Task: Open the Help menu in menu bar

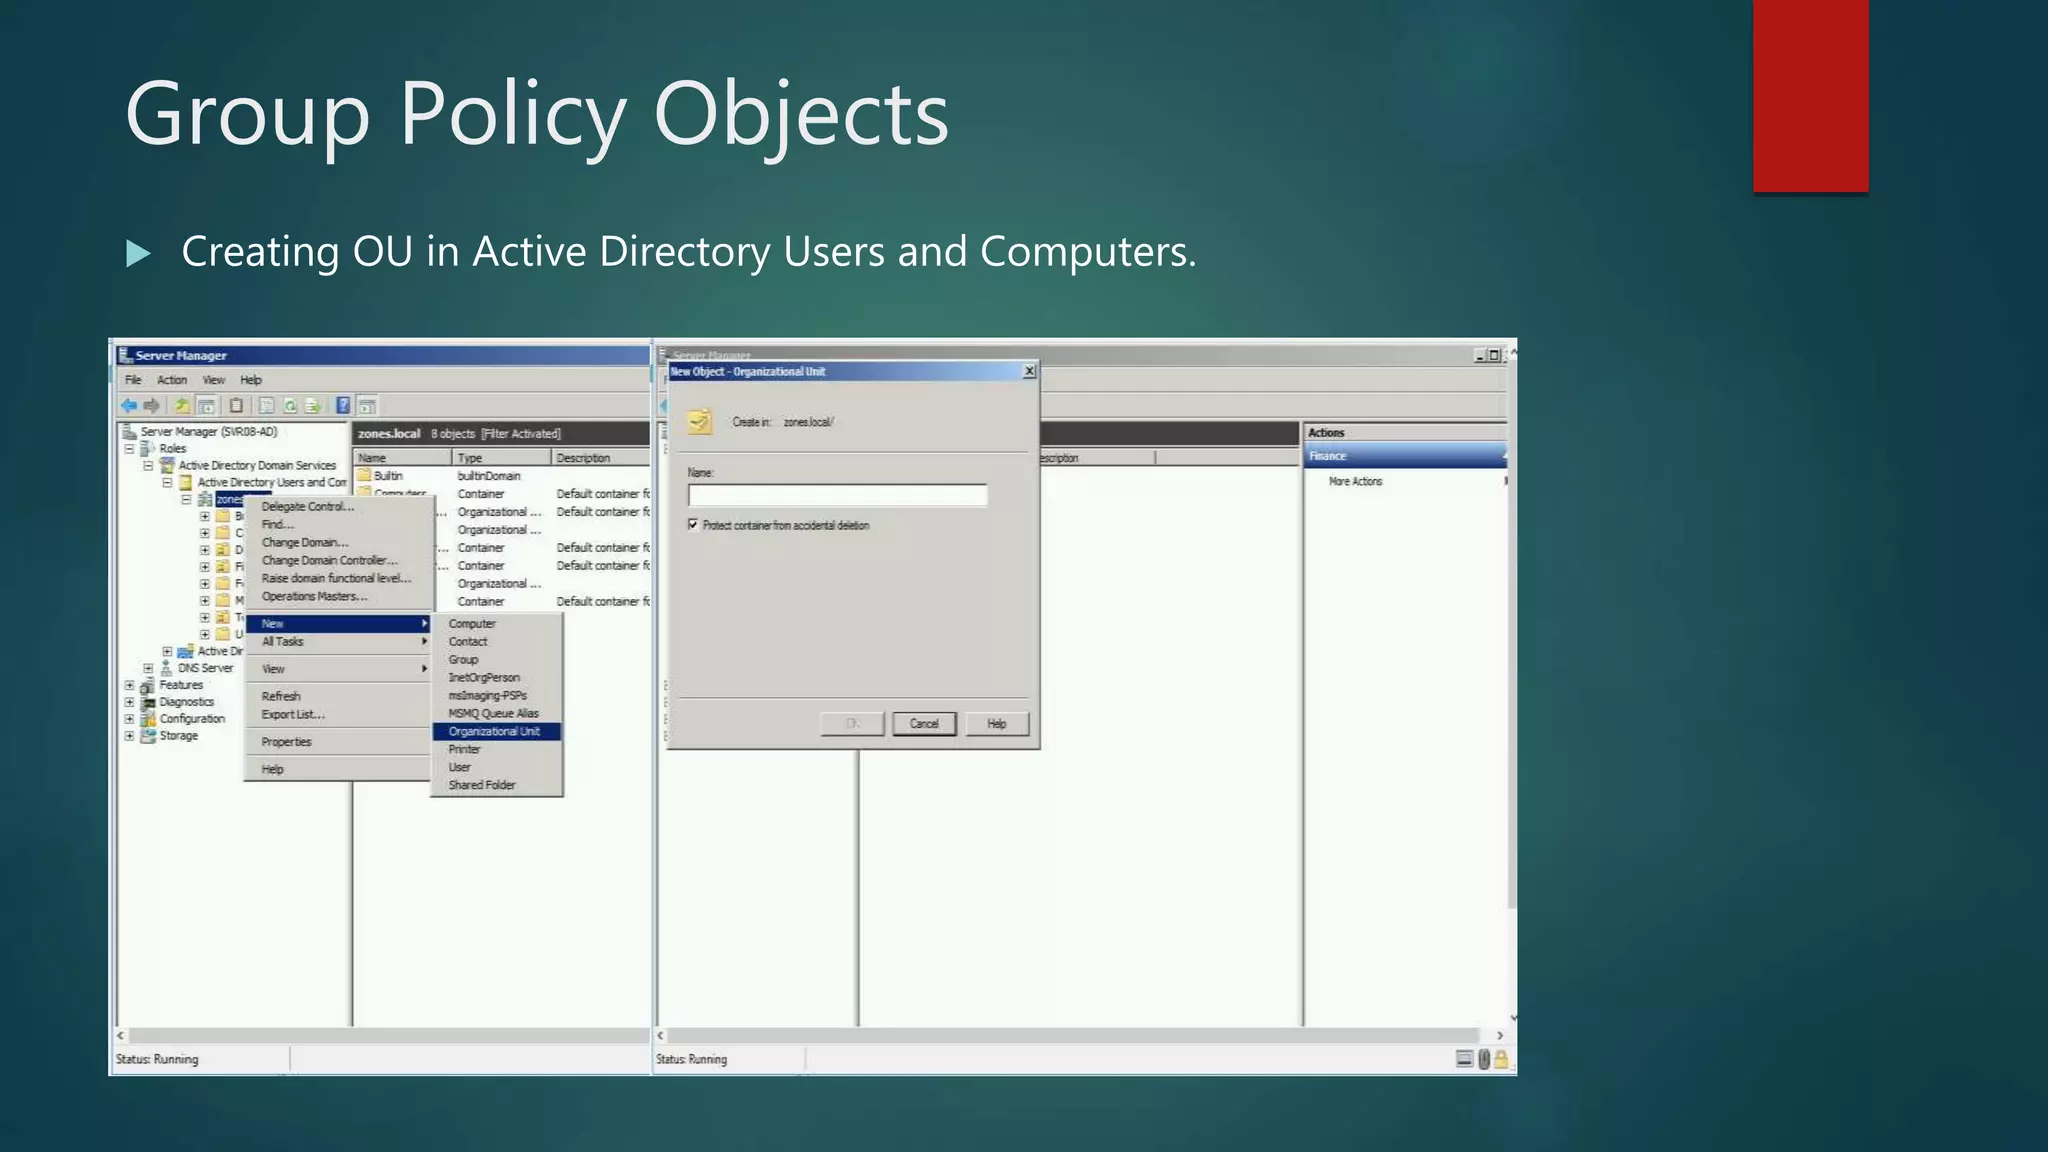Action: point(251,380)
